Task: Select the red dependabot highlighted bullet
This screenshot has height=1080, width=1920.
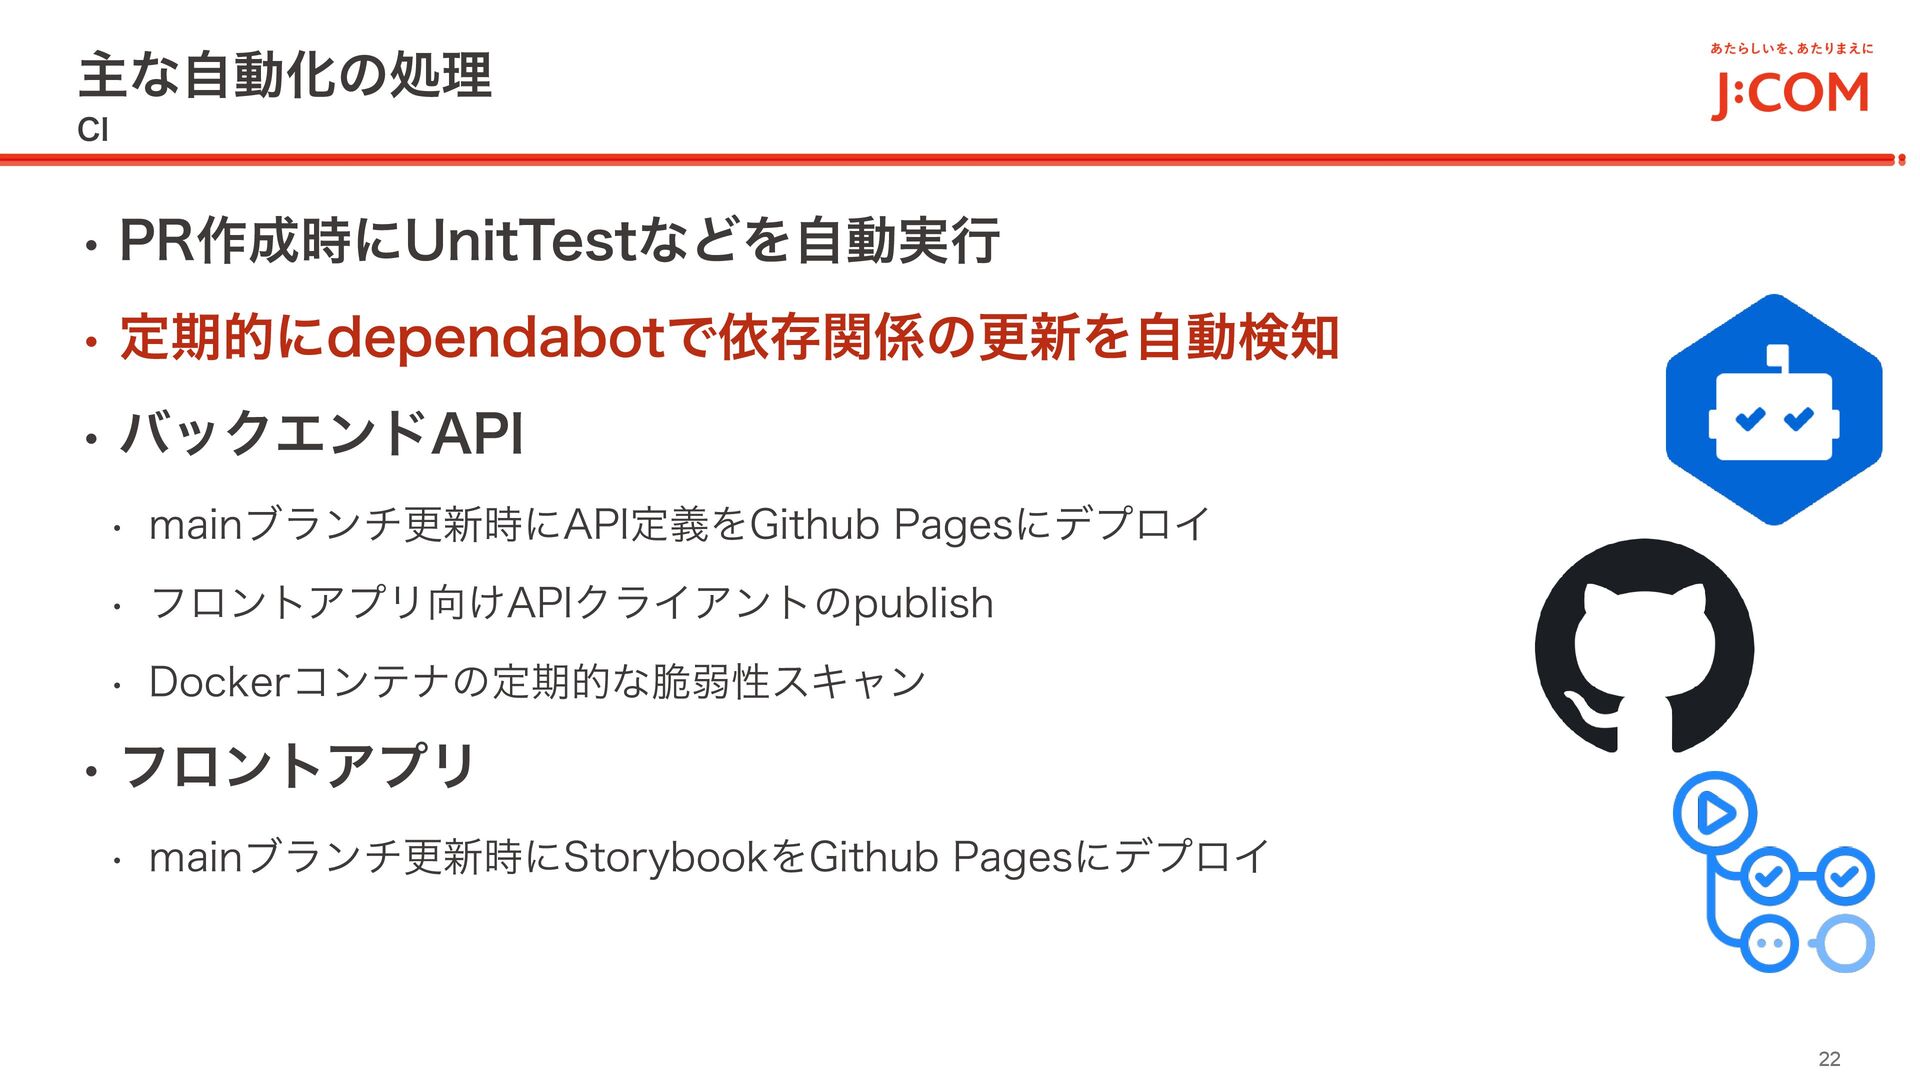Action: [x=729, y=337]
